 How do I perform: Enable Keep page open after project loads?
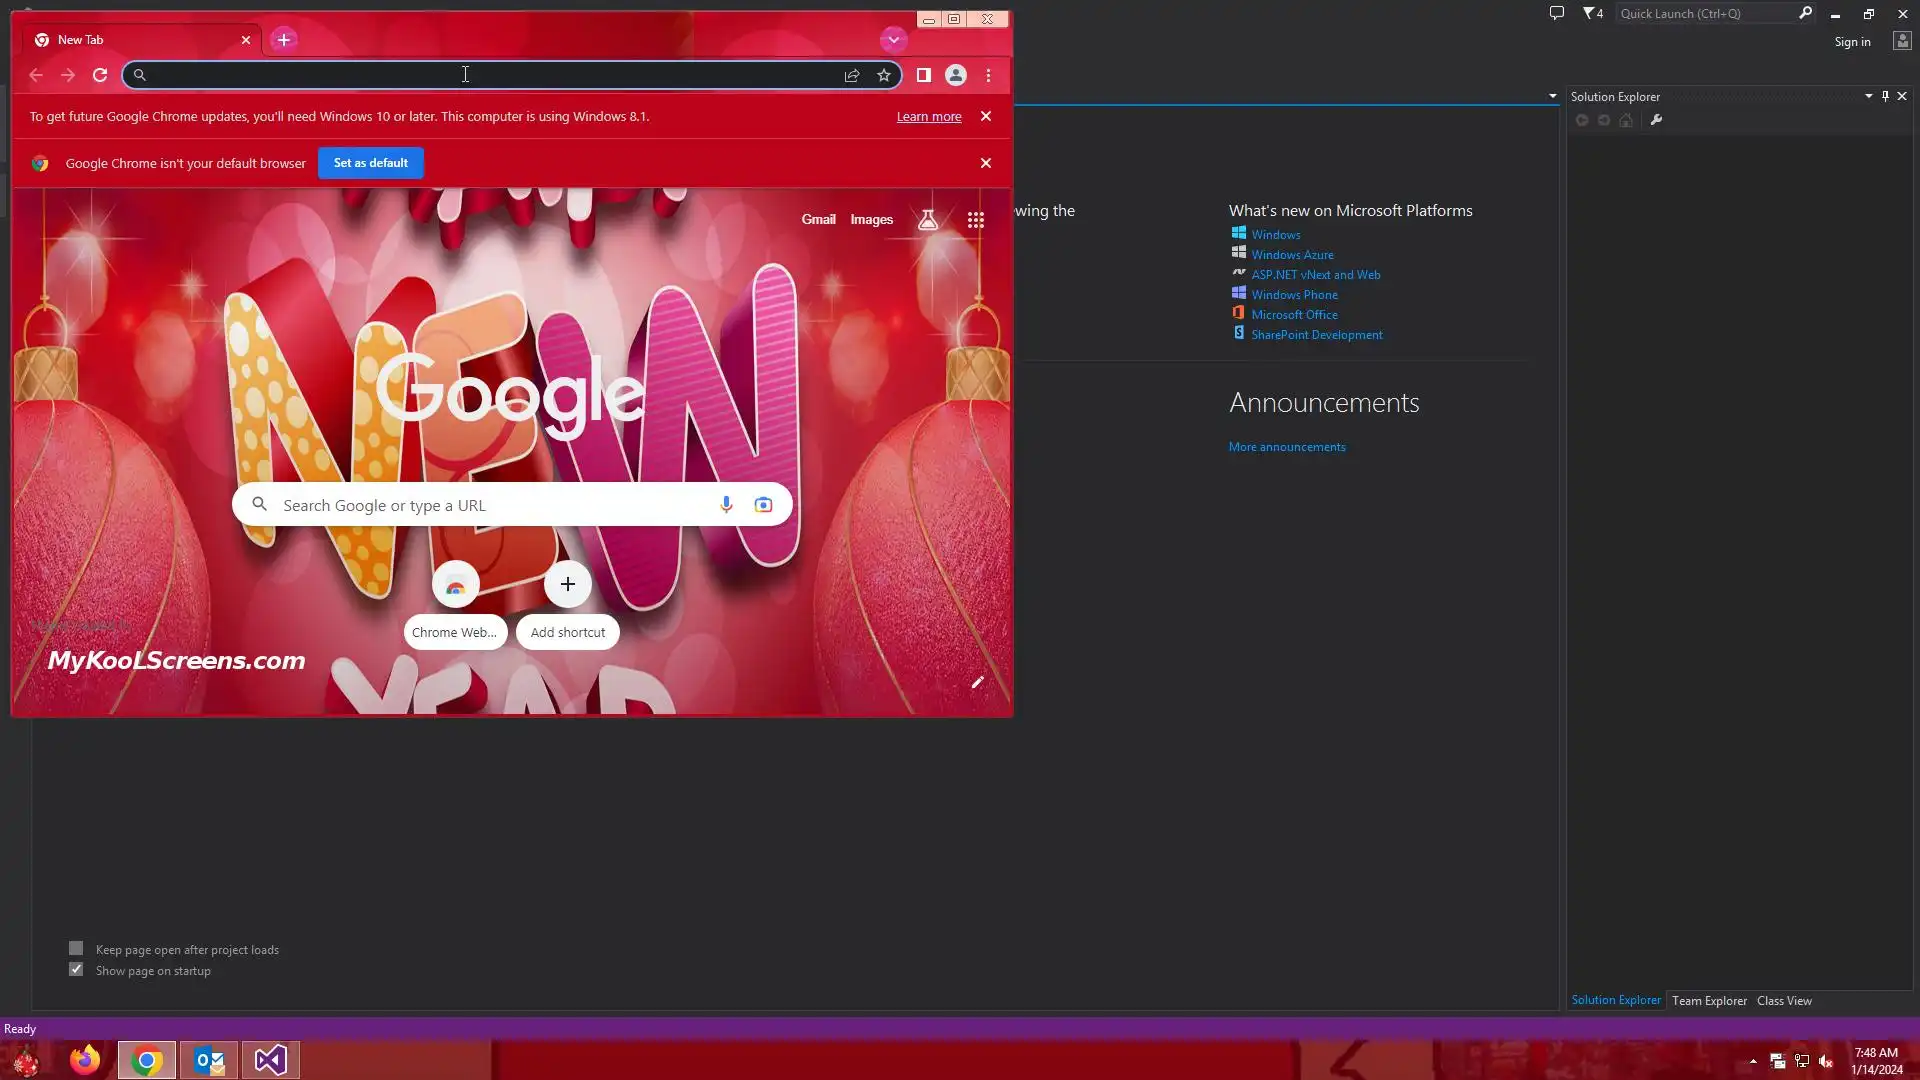(x=76, y=948)
